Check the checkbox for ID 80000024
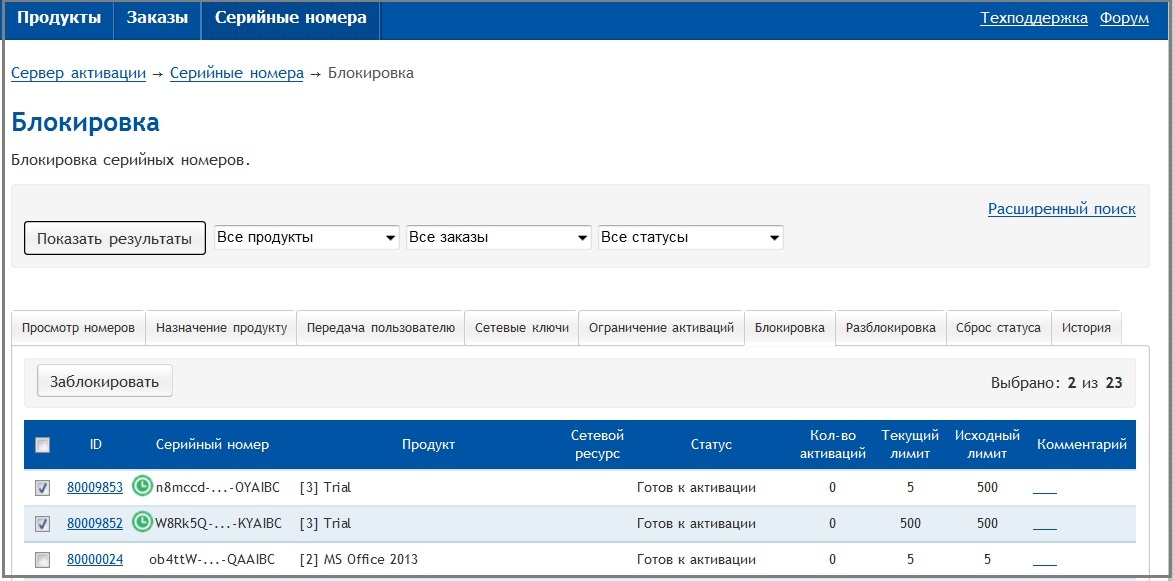Screen dimensions: 1174x581 pyautogui.click(x=42, y=559)
